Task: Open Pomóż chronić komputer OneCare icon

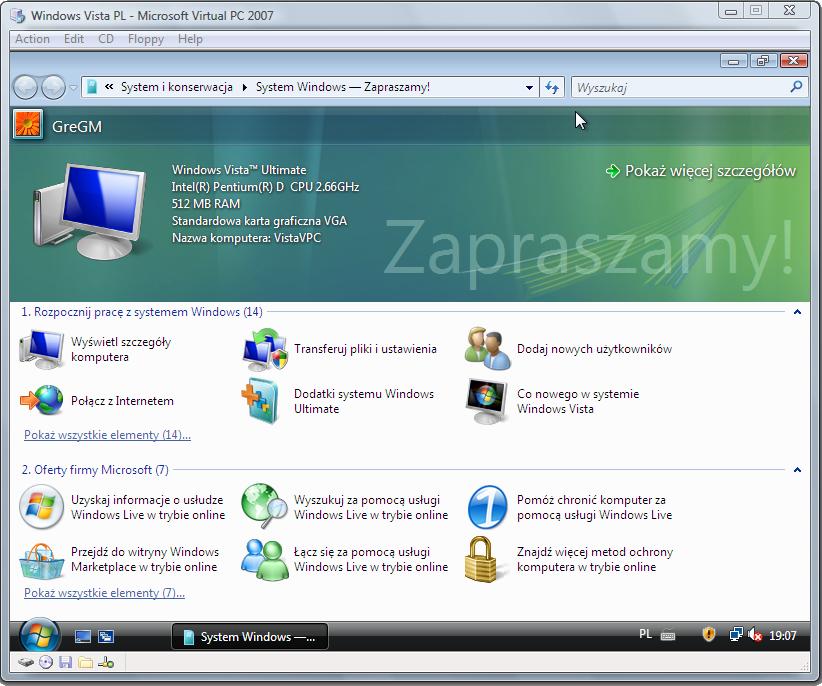Action: click(x=488, y=507)
